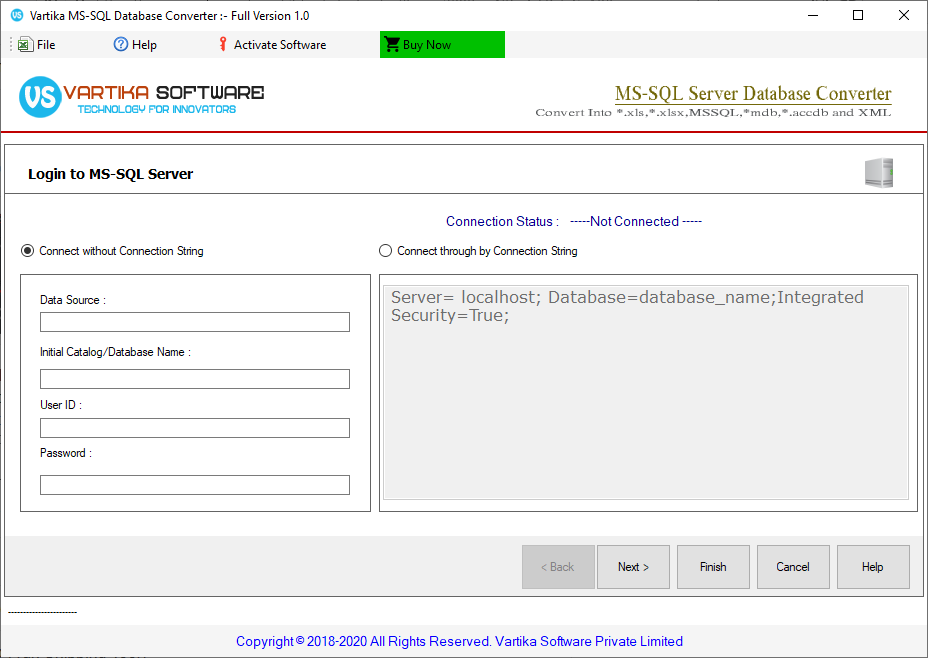This screenshot has width=928, height=658.
Task: Click the Copyright Vartika Software footer text
Action: tap(459, 641)
